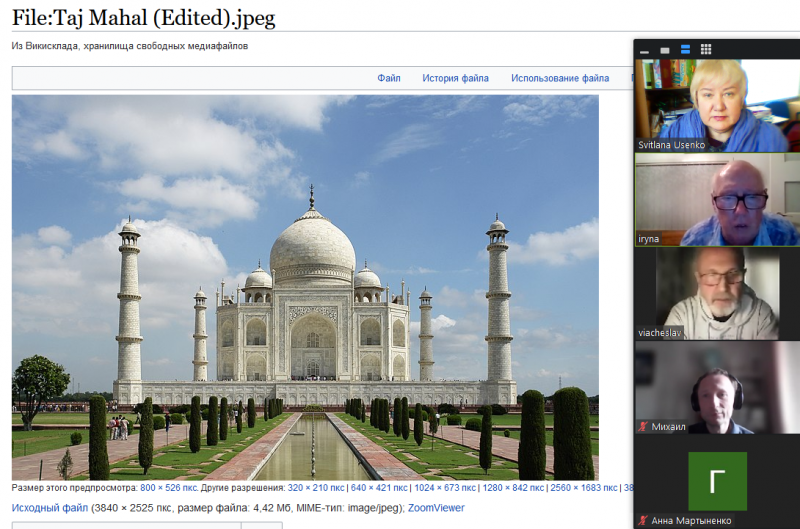Viewport: 800px width, 529px height.
Task: Hide the Zoom video thumbnail panel
Action: (644, 52)
